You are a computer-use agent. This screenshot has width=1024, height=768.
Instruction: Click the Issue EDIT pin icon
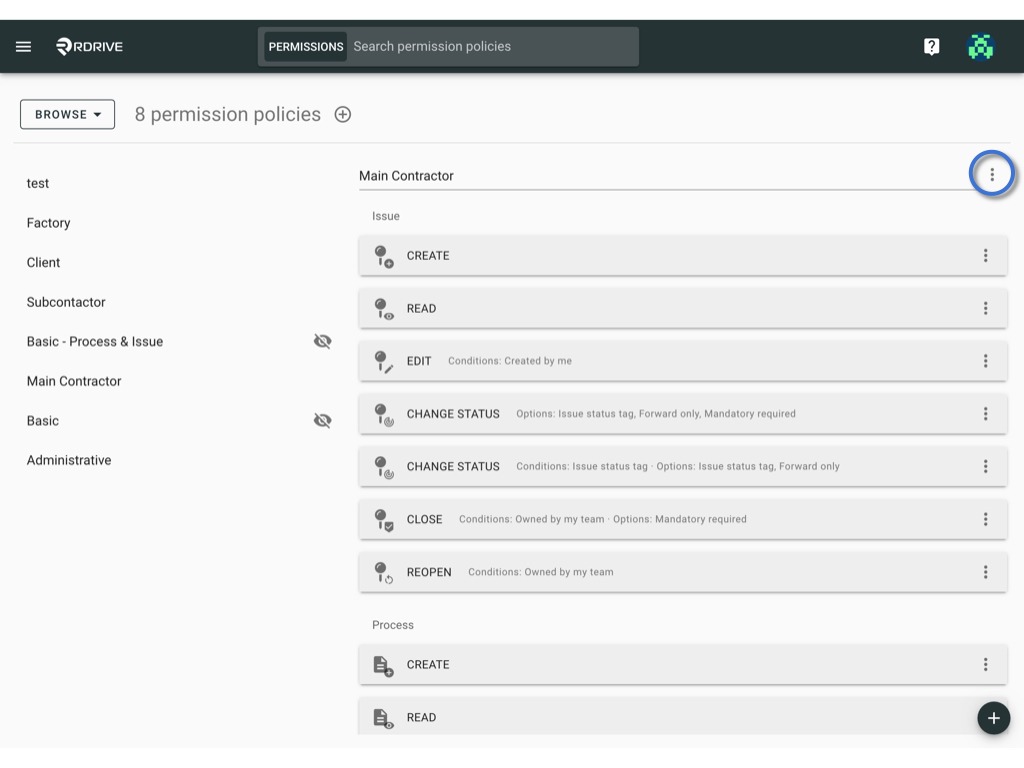pyautogui.click(x=383, y=361)
